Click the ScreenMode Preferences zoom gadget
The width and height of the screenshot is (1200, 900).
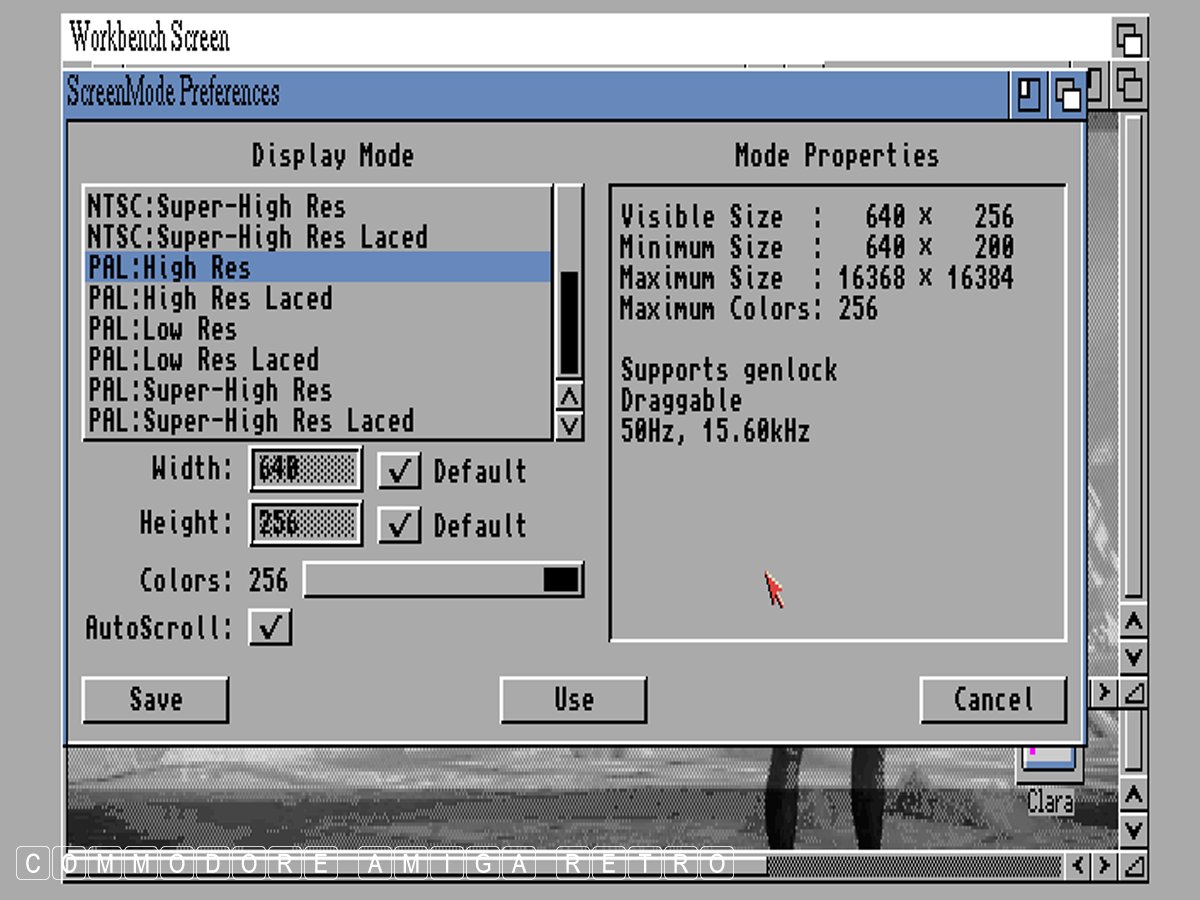pyautogui.click(x=1029, y=95)
